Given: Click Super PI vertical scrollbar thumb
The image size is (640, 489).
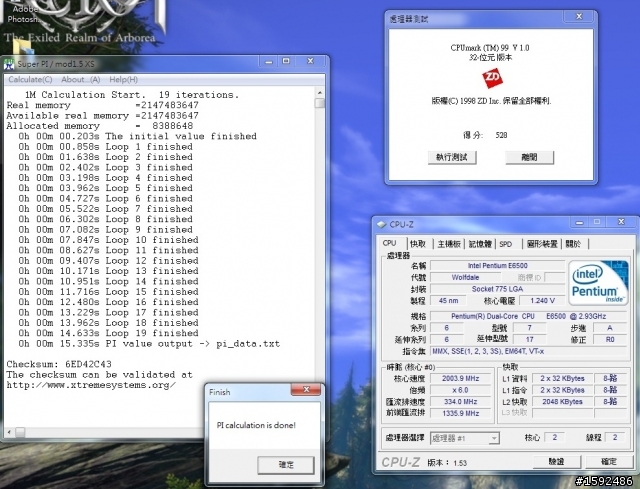Looking at the screenshot, I should click(320, 103).
